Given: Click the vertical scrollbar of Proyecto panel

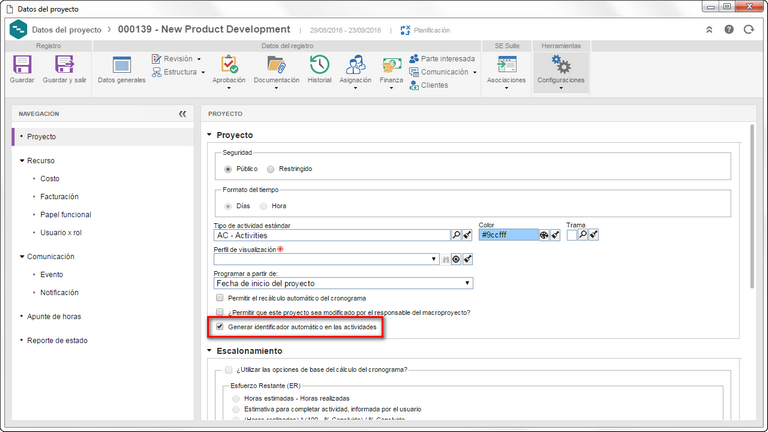Looking at the screenshot, I should pos(752,207).
